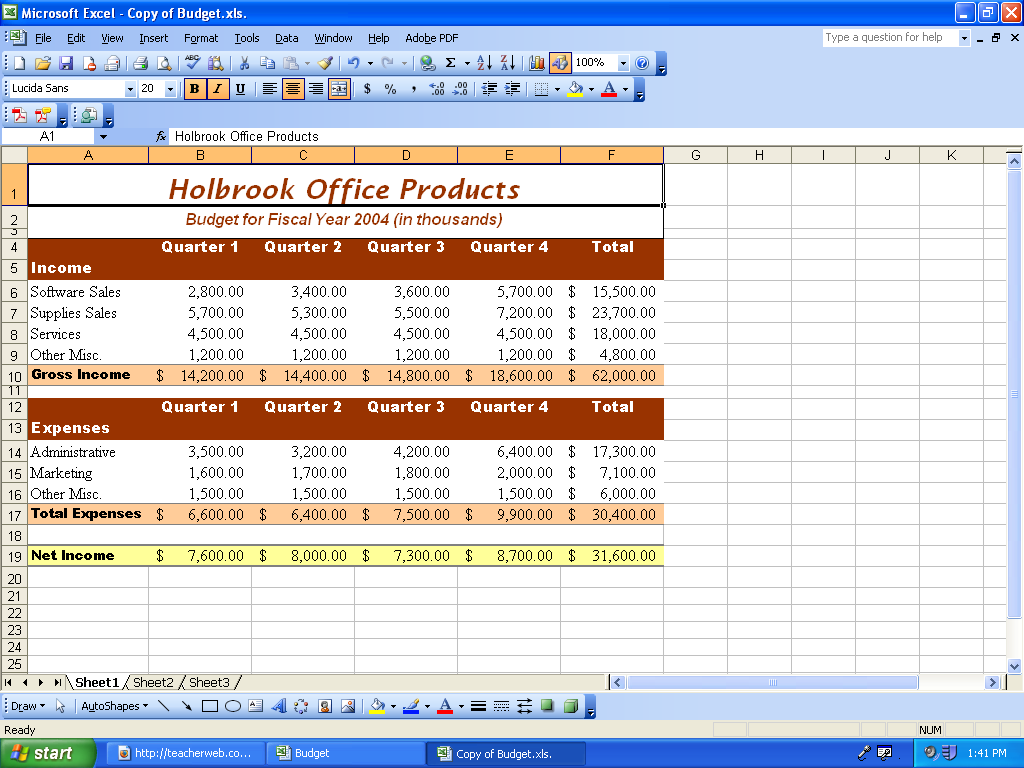The width and height of the screenshot is (1024, 768).
Task: Undo the last action
Action: tap(353, 63)
